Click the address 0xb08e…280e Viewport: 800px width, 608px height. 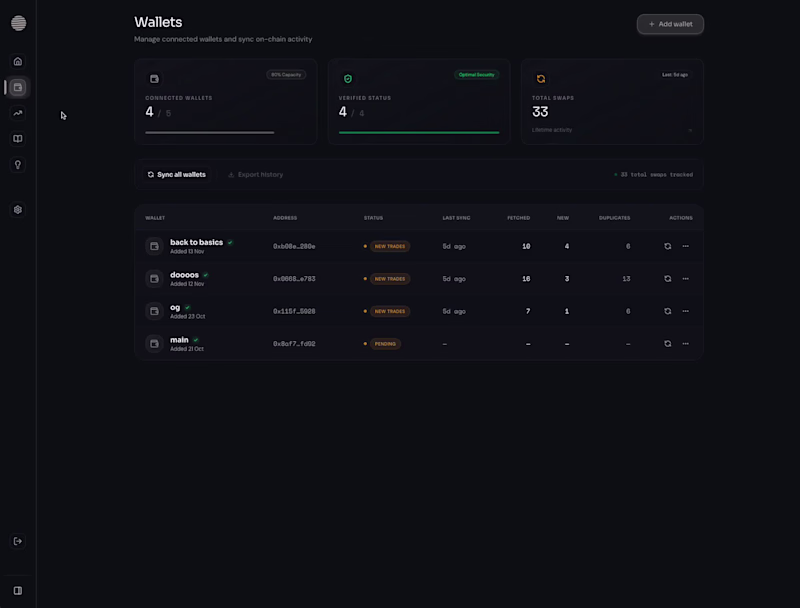click(294, 246)
